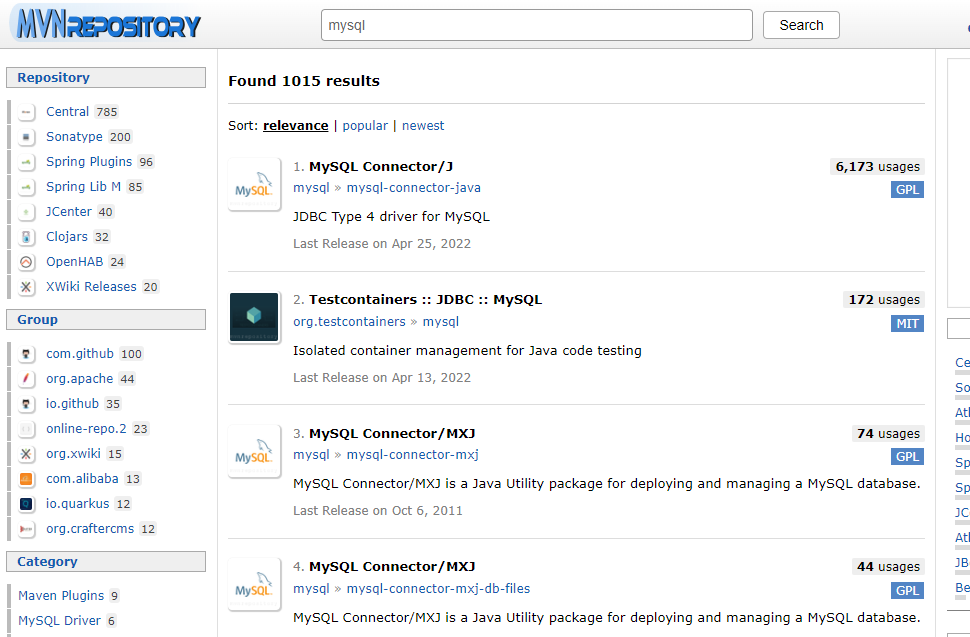Click the io.quarkus group icon
The height and width of the screenshot is (637, 970).
(26, 504)
